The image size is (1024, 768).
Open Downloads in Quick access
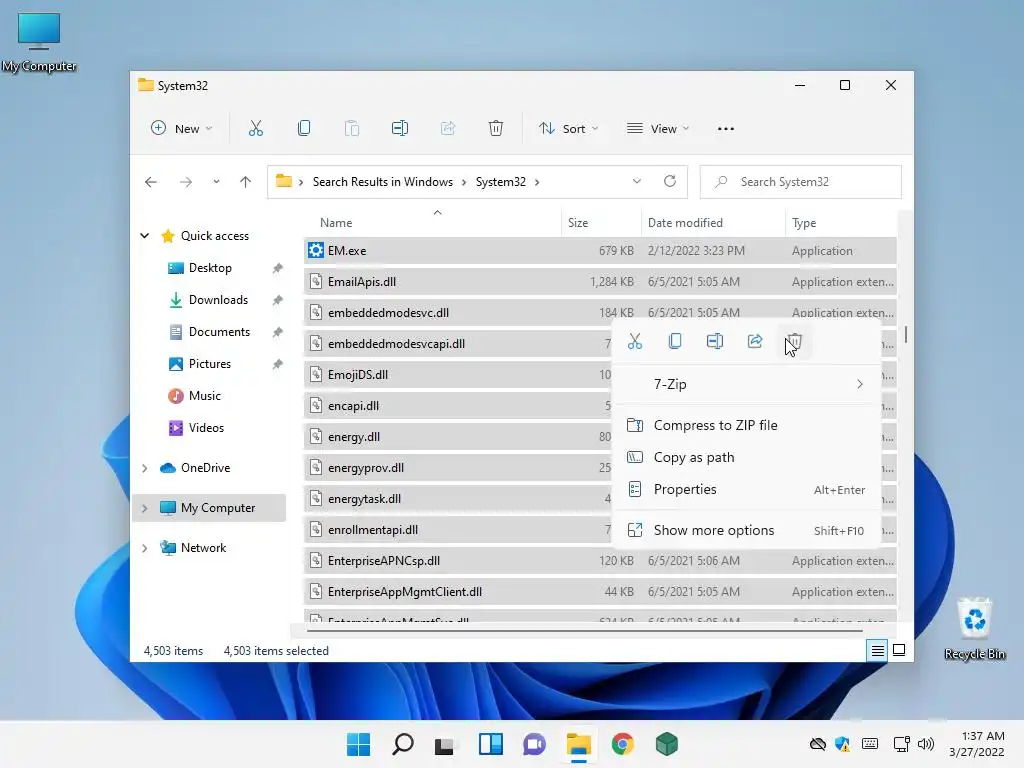pyautogui.click(x=218, y=300)
